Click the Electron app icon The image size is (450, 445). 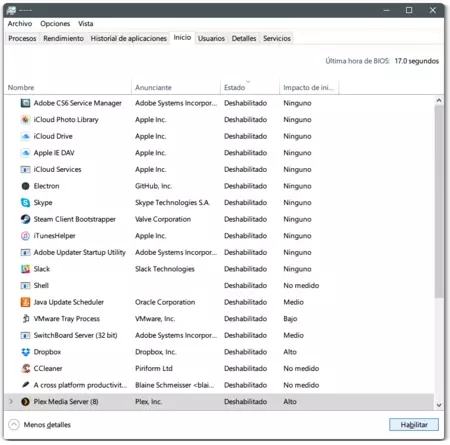(x=25, y=186)
